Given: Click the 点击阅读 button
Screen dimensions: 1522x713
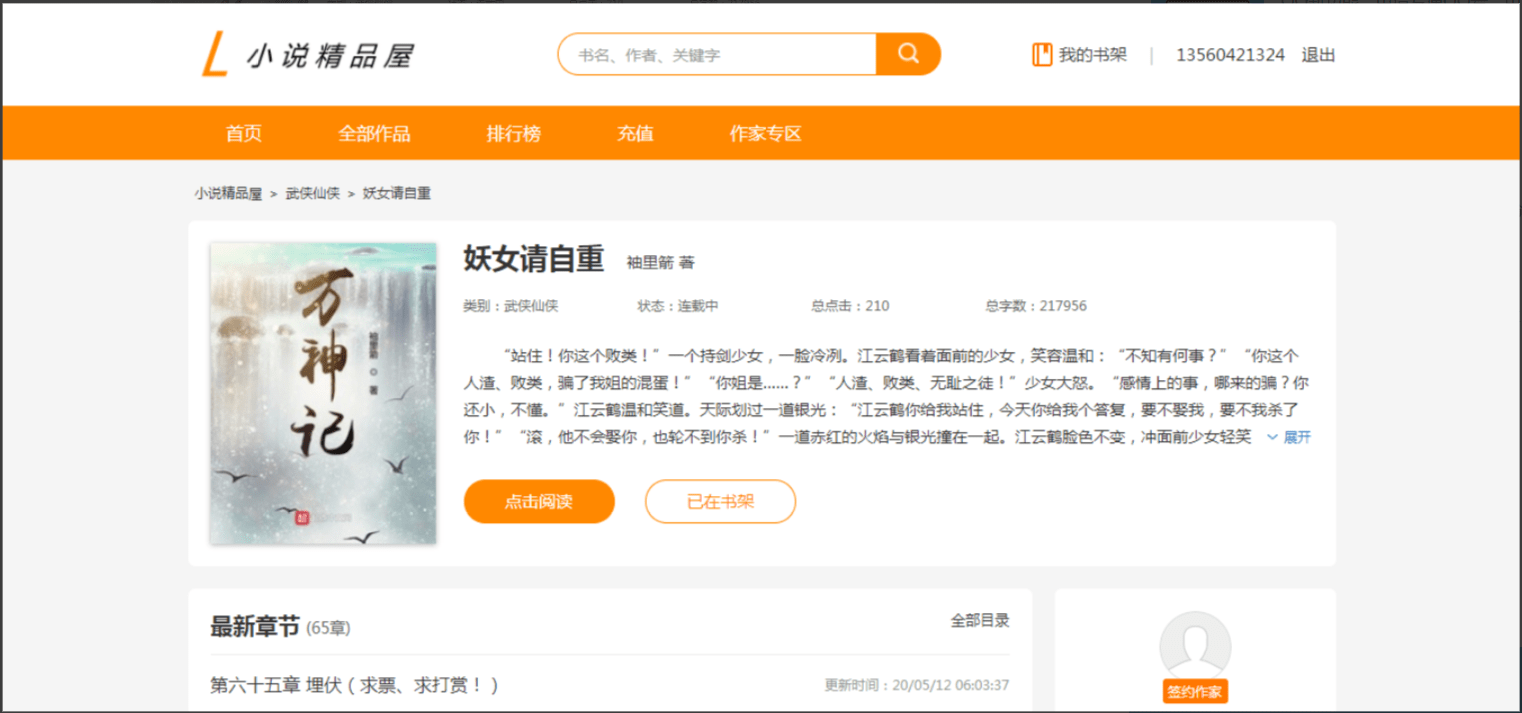Looking at the screenshot, I should pos(539,502).
